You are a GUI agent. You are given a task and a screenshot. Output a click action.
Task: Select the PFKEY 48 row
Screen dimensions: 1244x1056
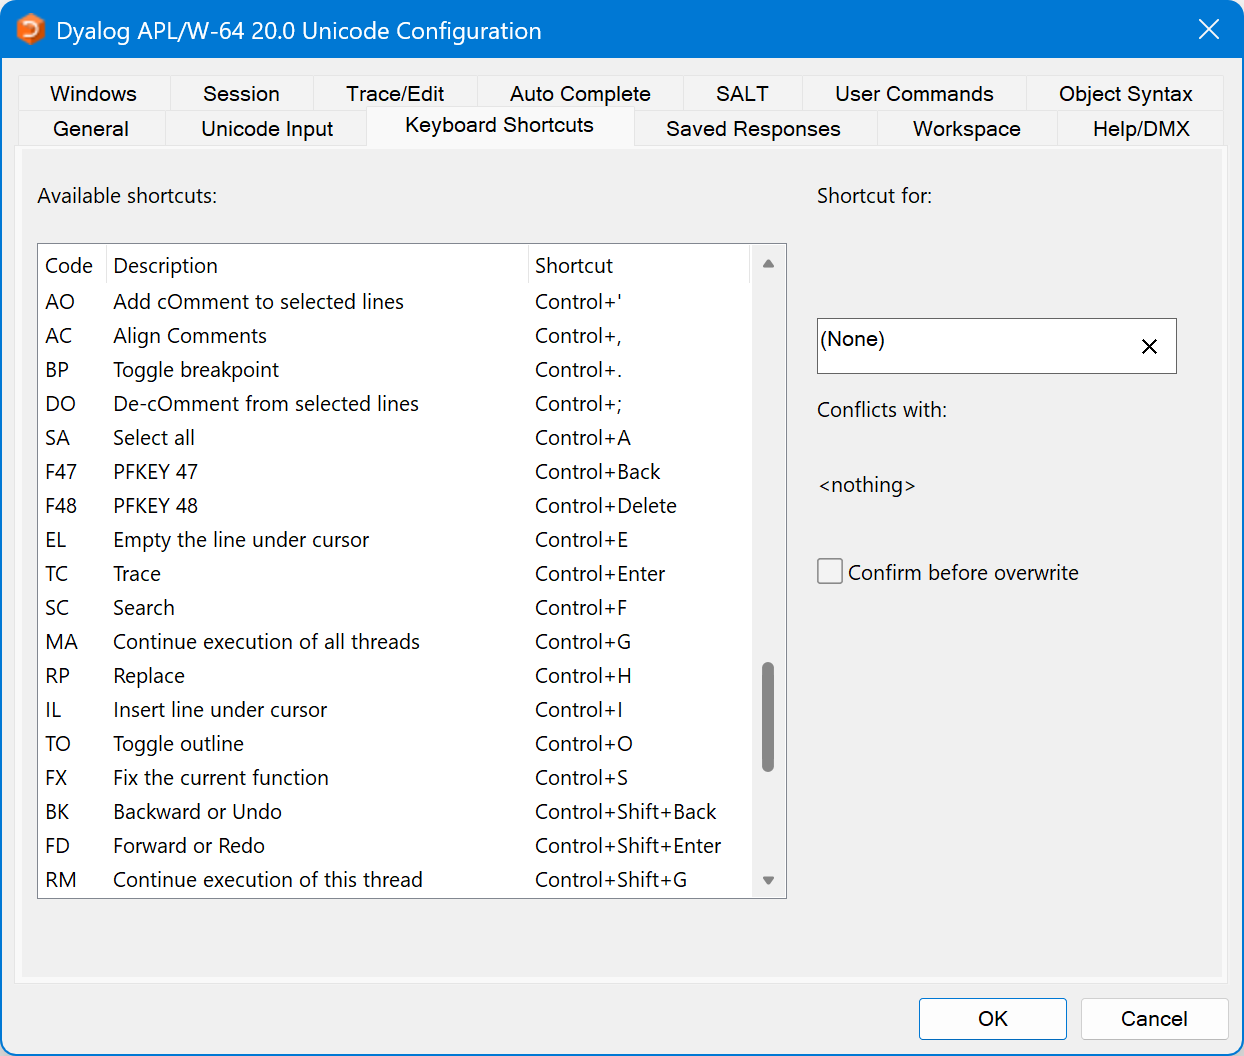pyautogui.click(x=395, y=506)
